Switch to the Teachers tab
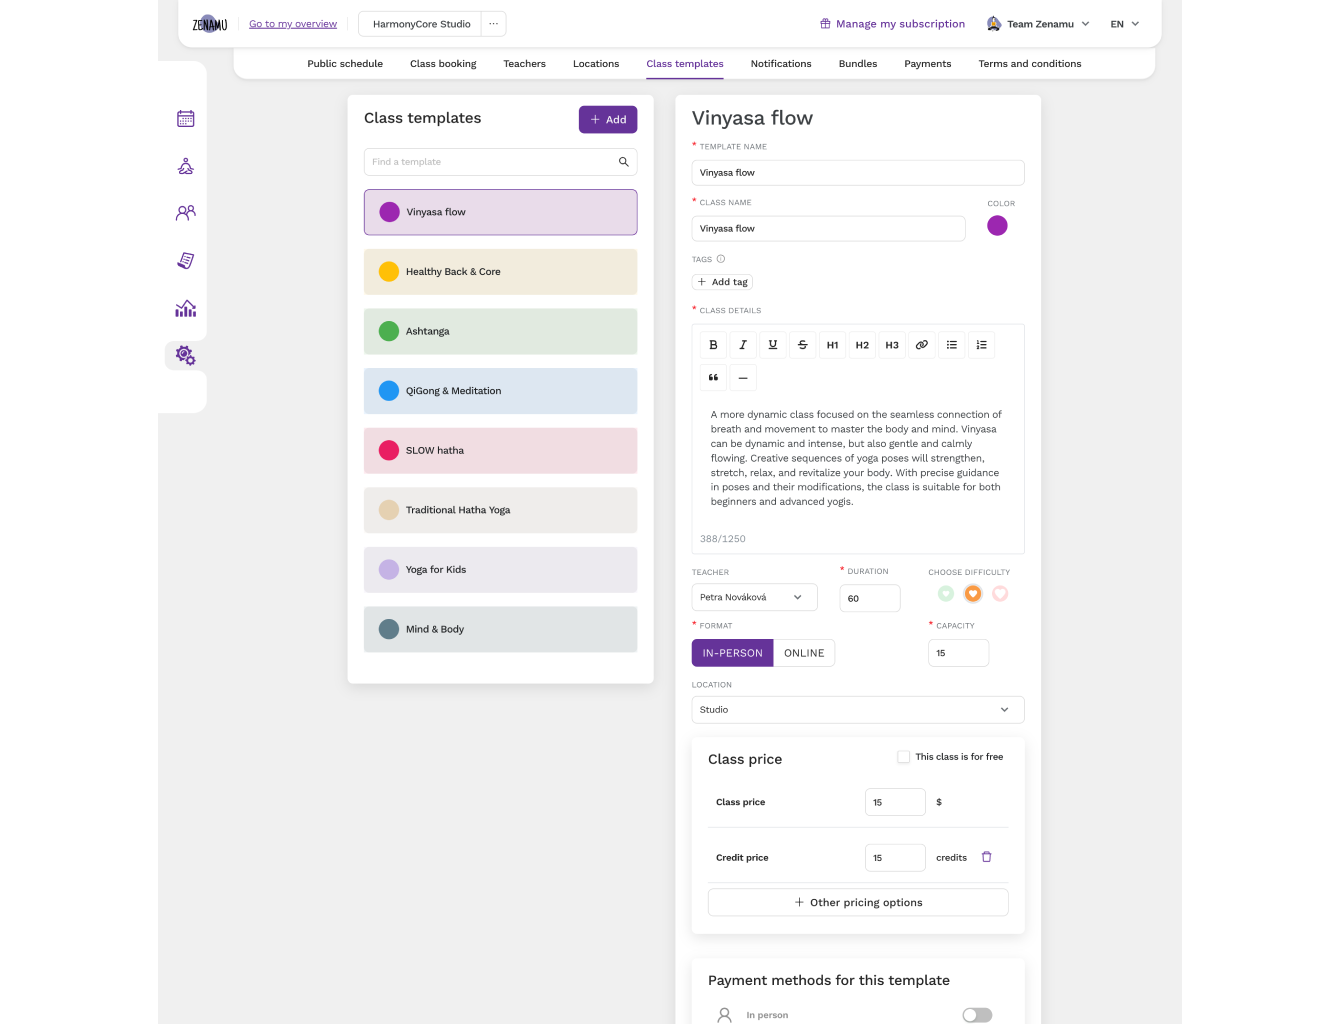This screenshot has width=1340, height=1024. tap(524, 64)
